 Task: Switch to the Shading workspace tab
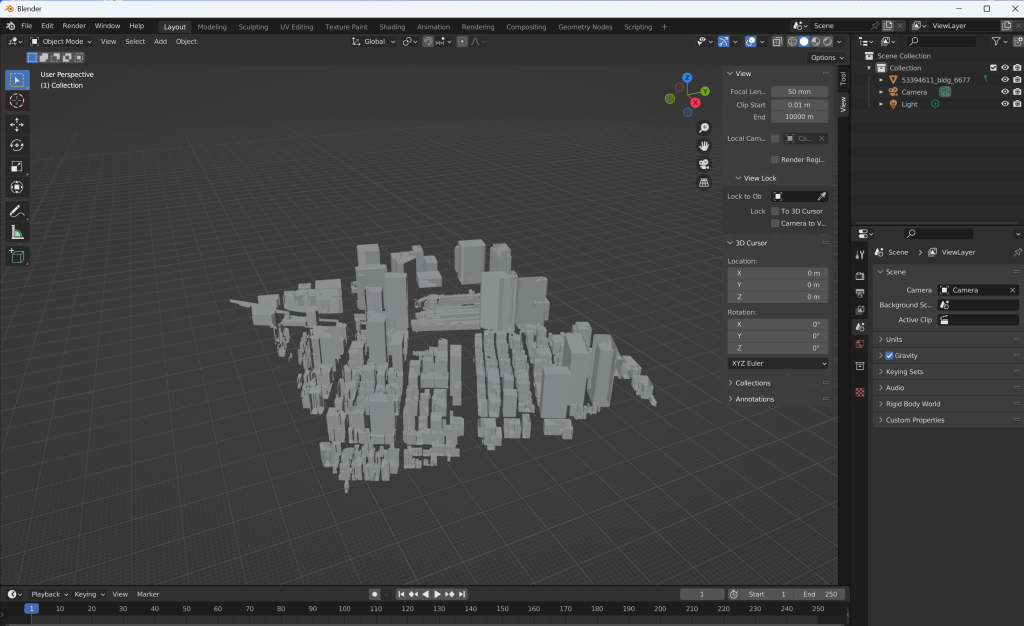[x=392, y=27]
